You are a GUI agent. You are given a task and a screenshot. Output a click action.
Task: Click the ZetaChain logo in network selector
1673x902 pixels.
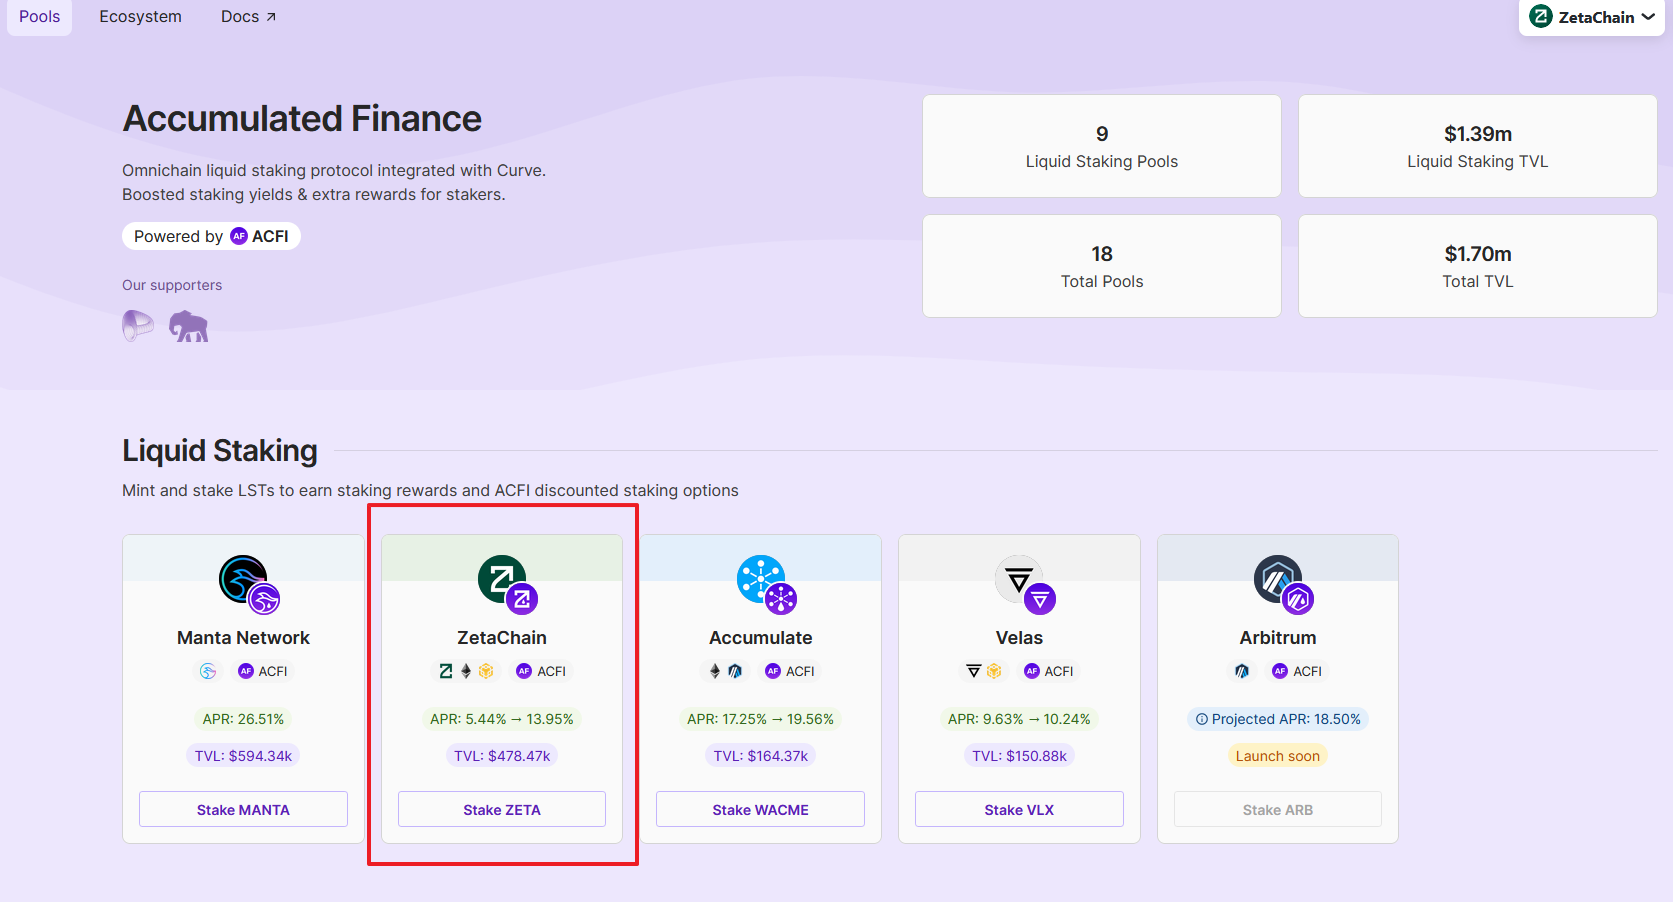[x=1541, y=17]
